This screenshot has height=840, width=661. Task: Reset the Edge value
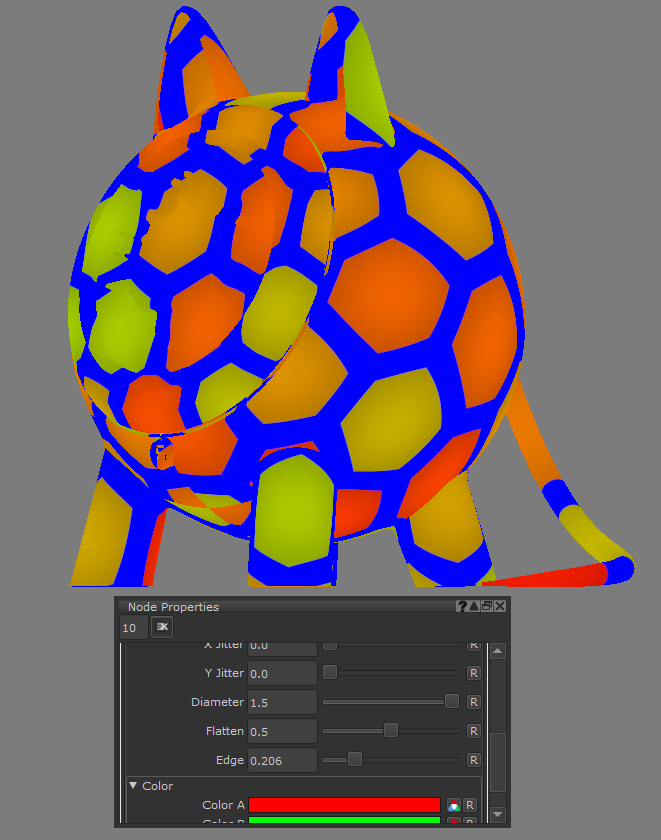(474, 760)
